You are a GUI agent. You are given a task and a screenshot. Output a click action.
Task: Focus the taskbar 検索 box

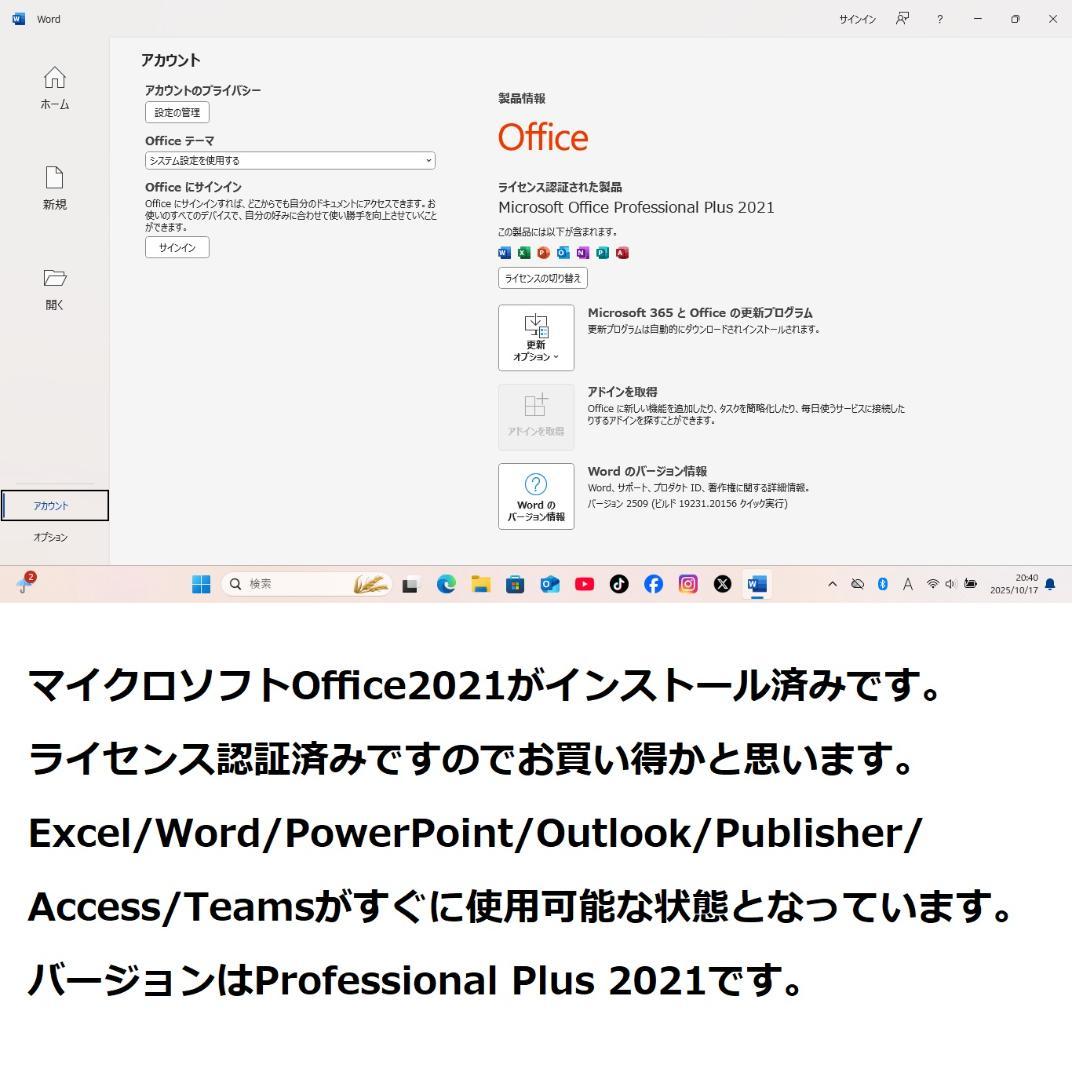307,584
